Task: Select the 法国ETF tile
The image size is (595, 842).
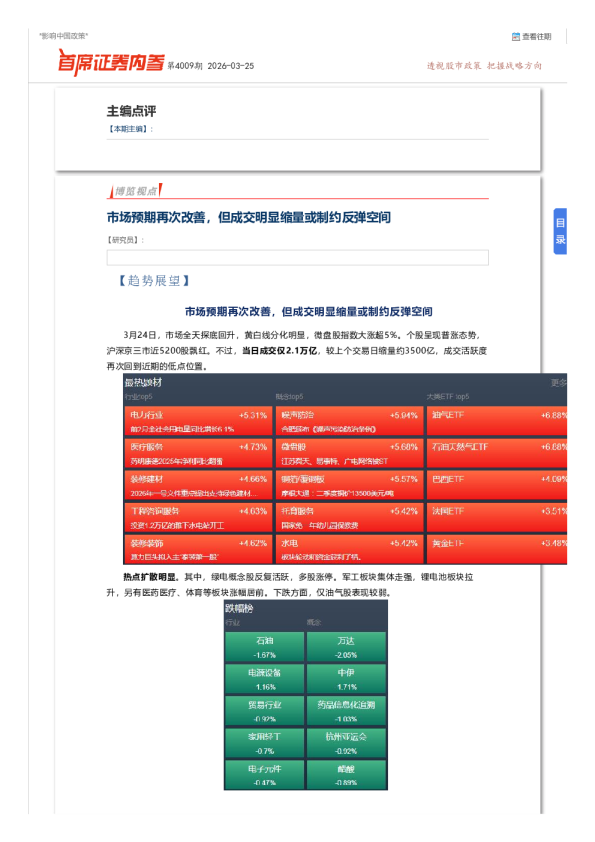Action: tap(497, 518)
